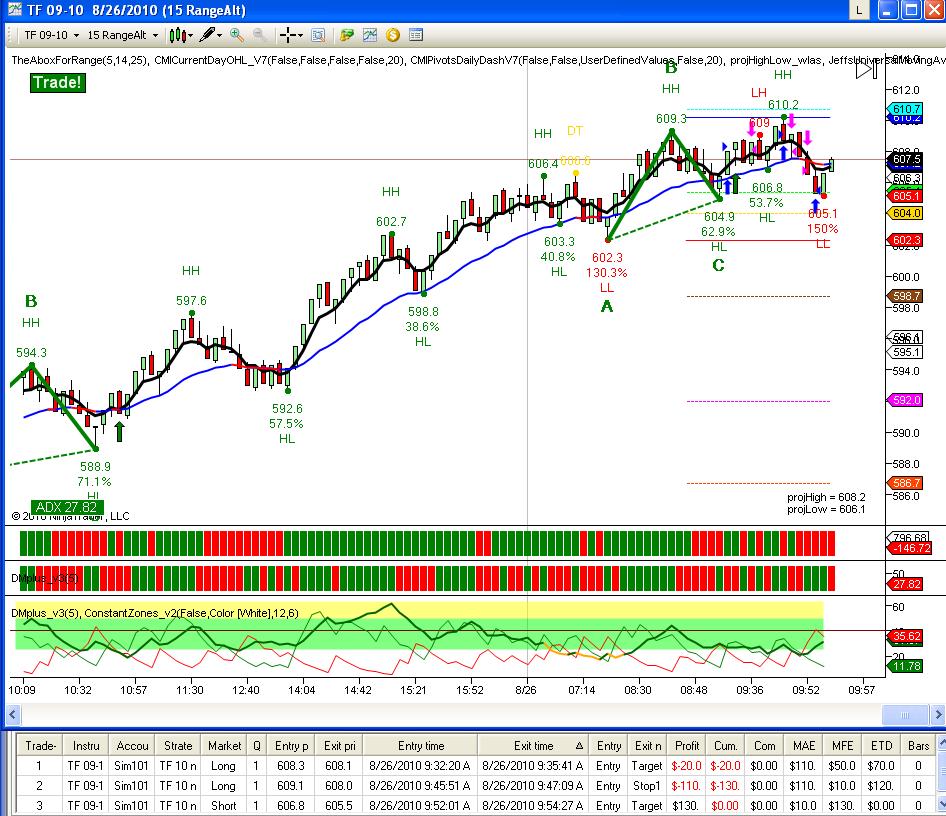
Task: Click the Stop1 exit name cell
Action: click(647, 786)
